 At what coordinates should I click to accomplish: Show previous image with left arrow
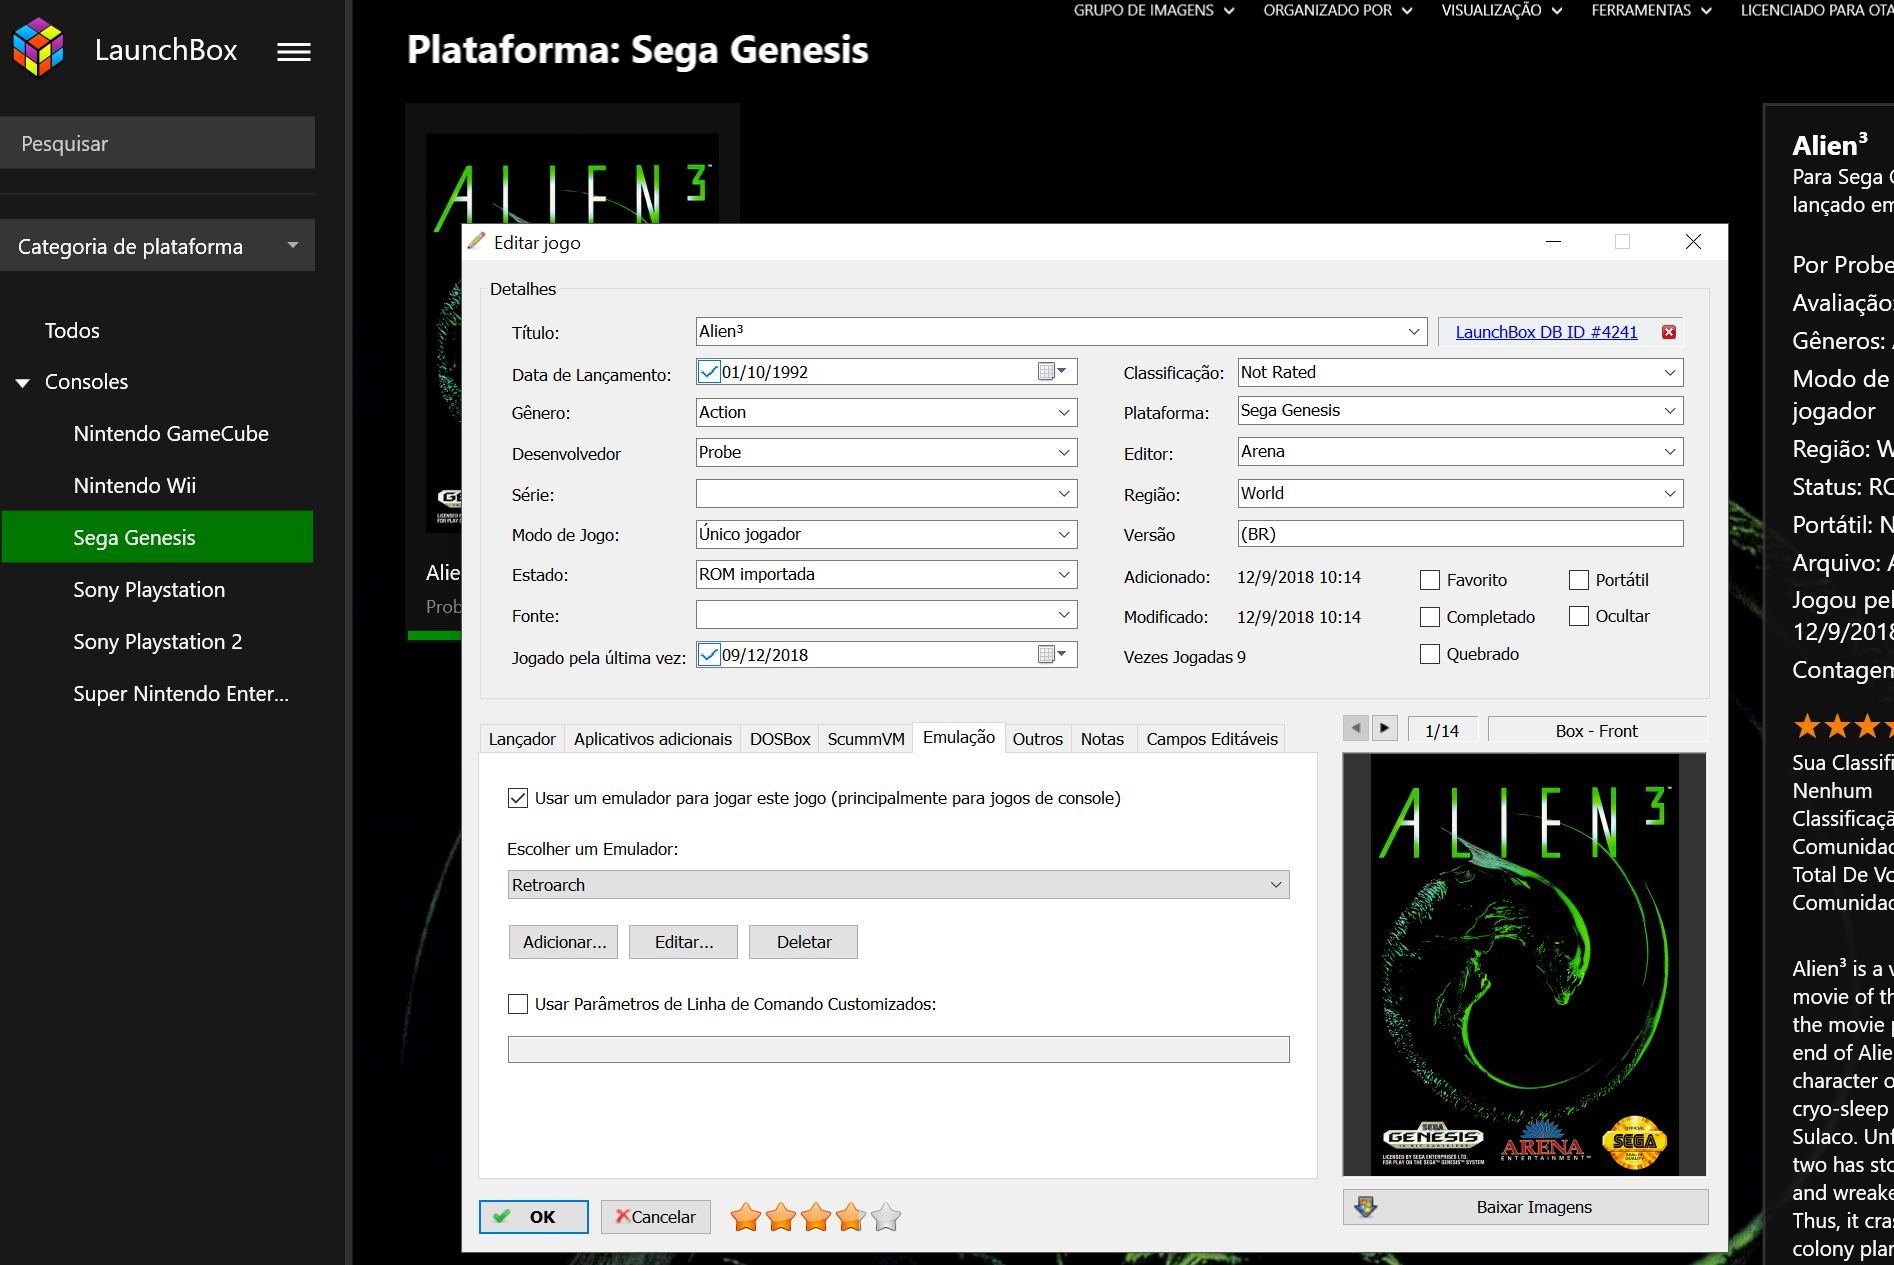1356,728
